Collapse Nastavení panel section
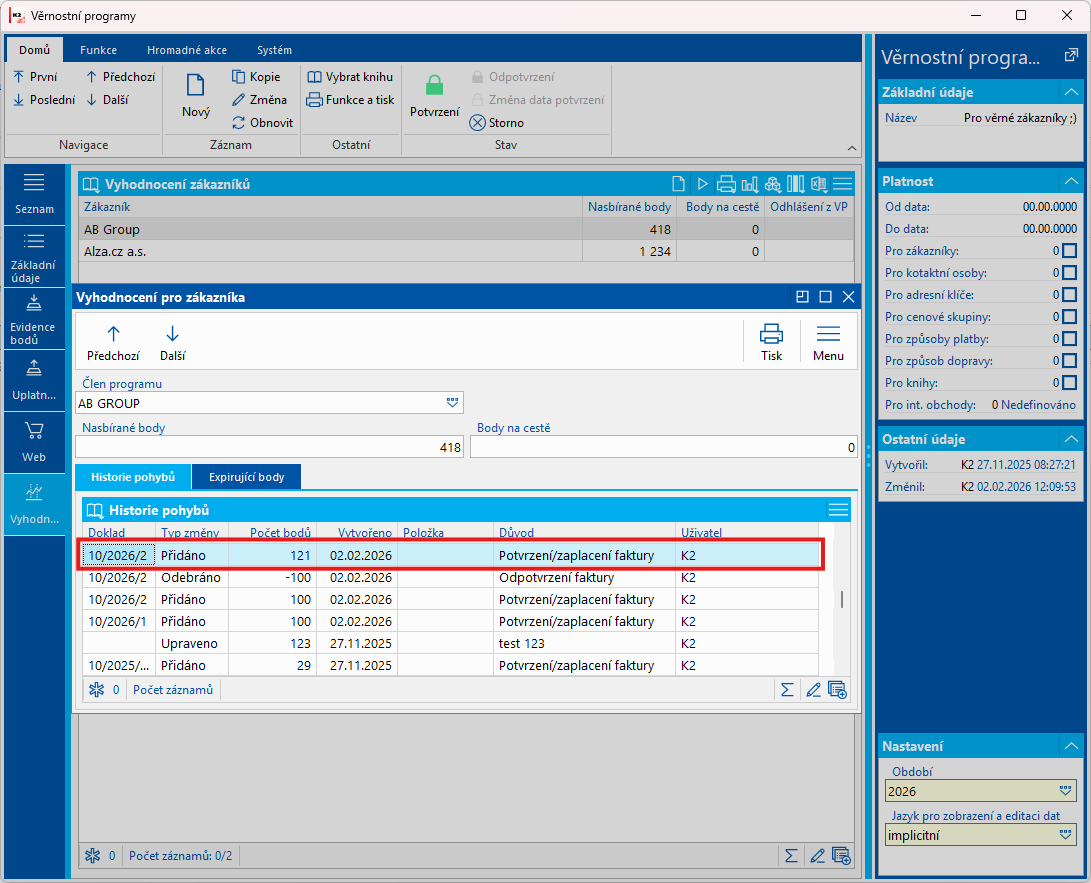The image size is (1091, 883). click(x=1071, y=746)
